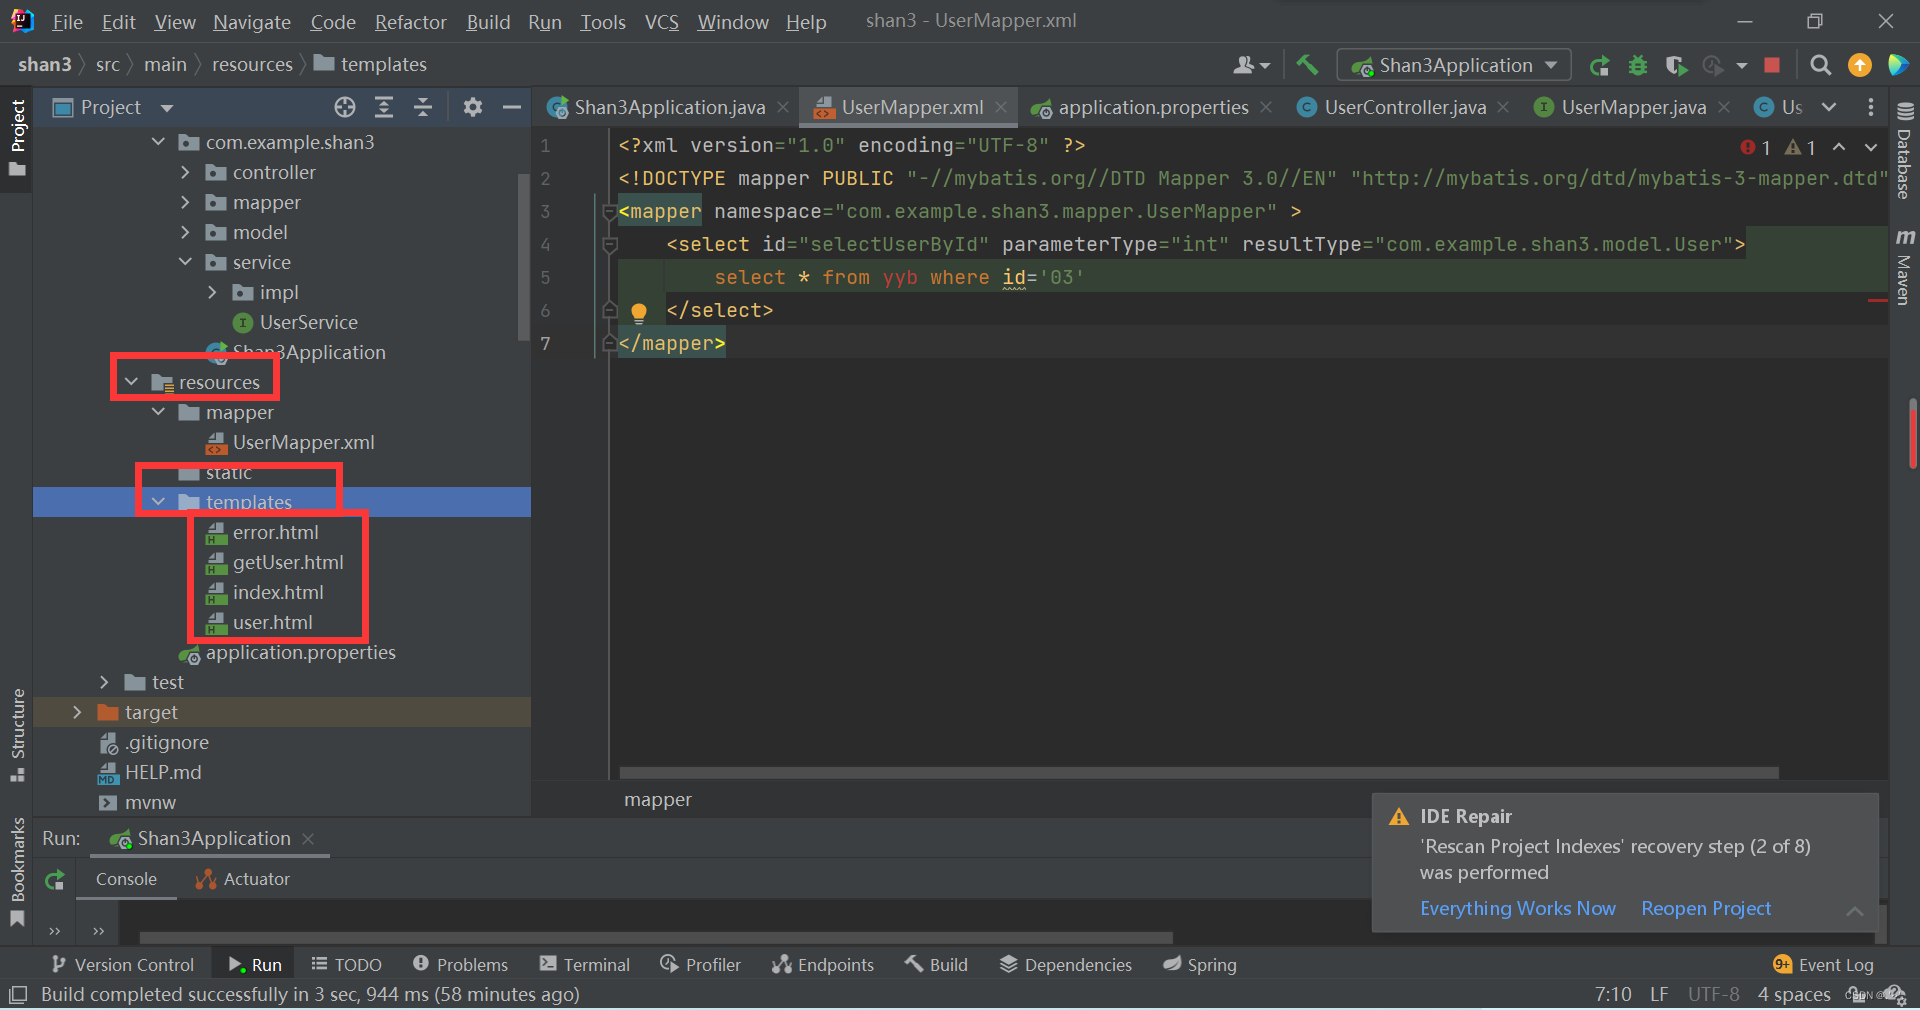The width and height of the screenshot is (1920, 1010).
Task: Start debugging with the bug icon
Action: click(x=1638, y=65)
